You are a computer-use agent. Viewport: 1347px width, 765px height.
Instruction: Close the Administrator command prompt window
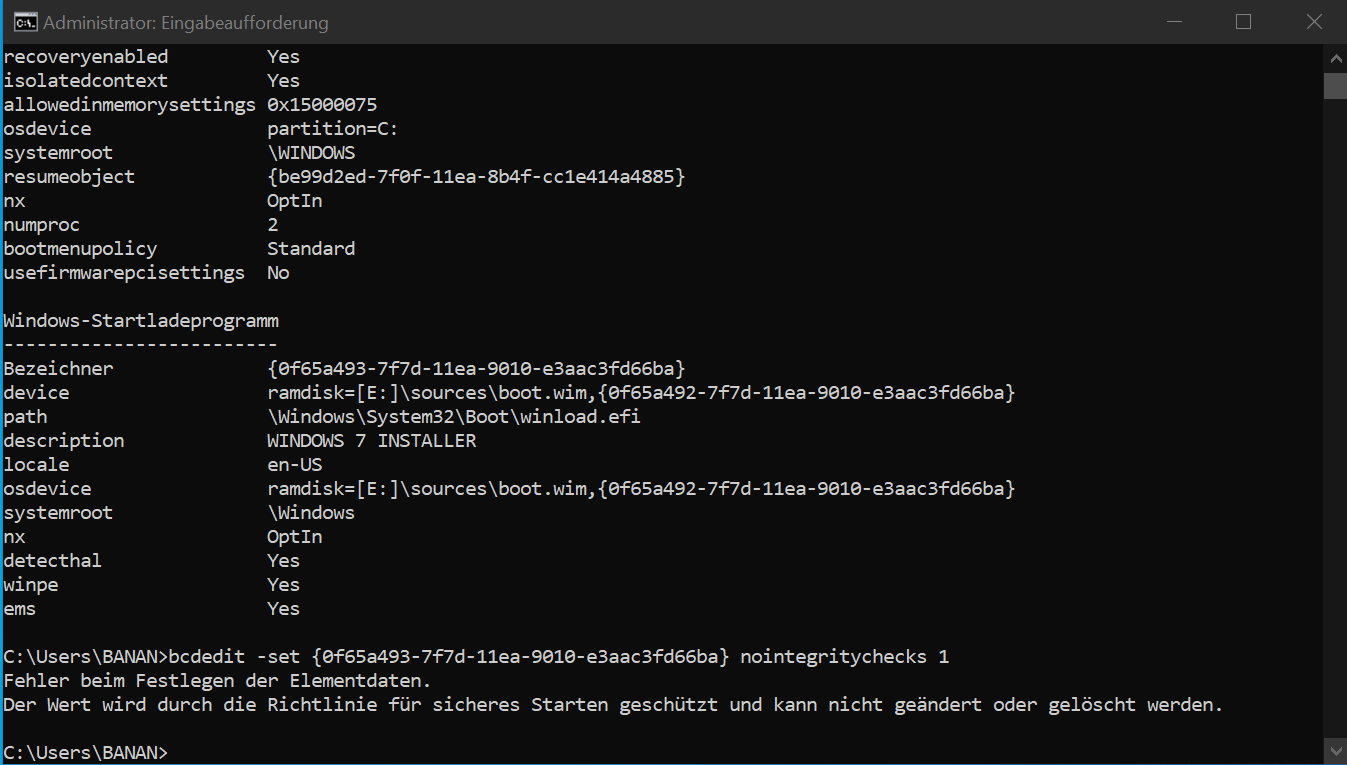[x=1312, y=22]
